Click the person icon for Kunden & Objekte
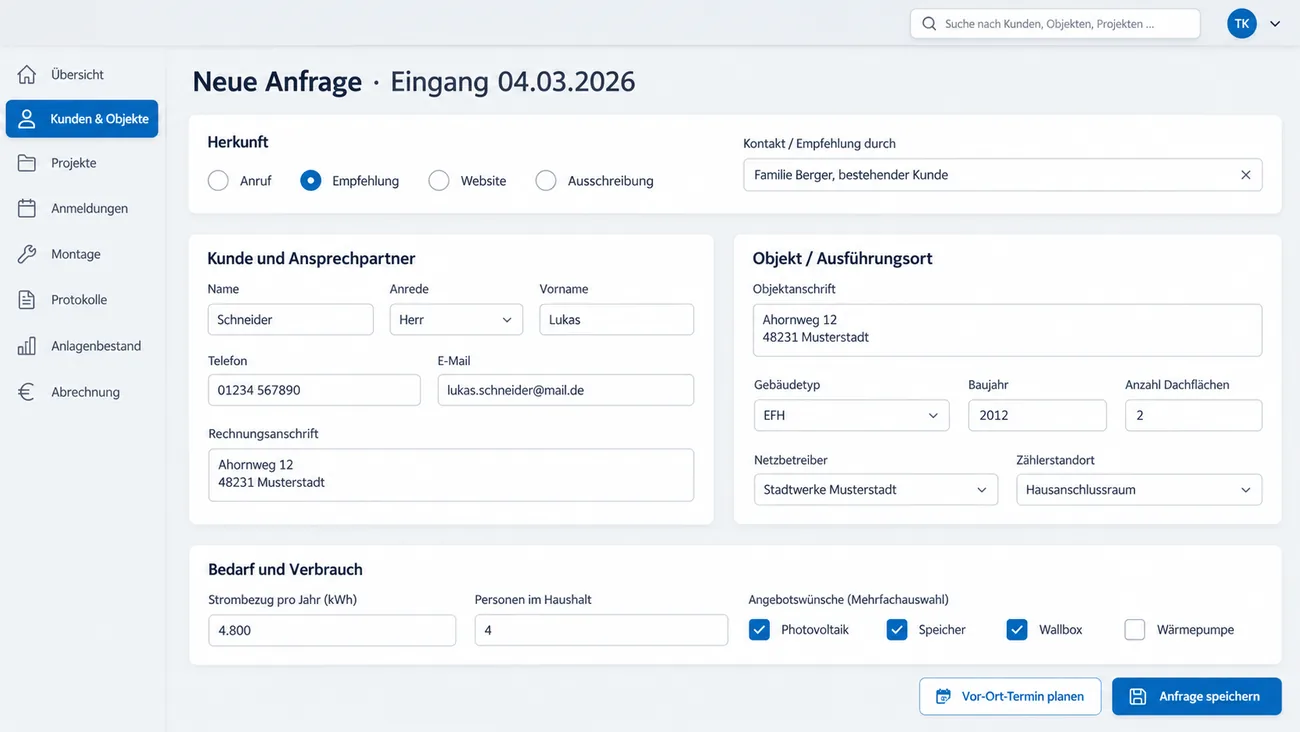 27,119
